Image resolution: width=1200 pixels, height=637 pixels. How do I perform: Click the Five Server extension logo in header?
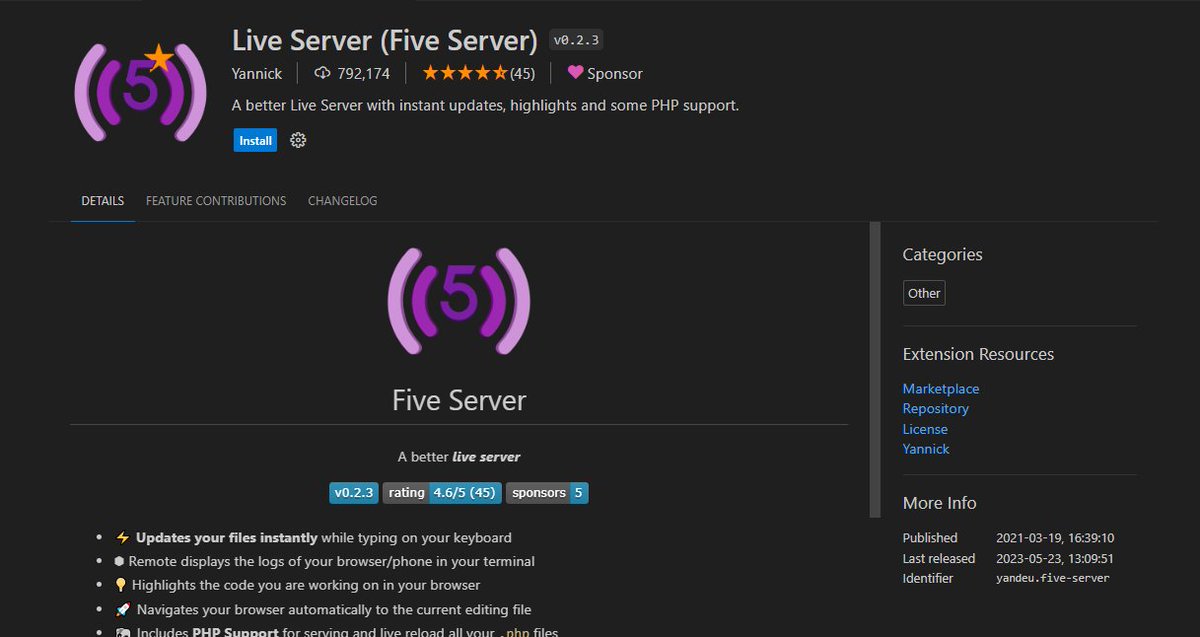(x=140, y=93)
